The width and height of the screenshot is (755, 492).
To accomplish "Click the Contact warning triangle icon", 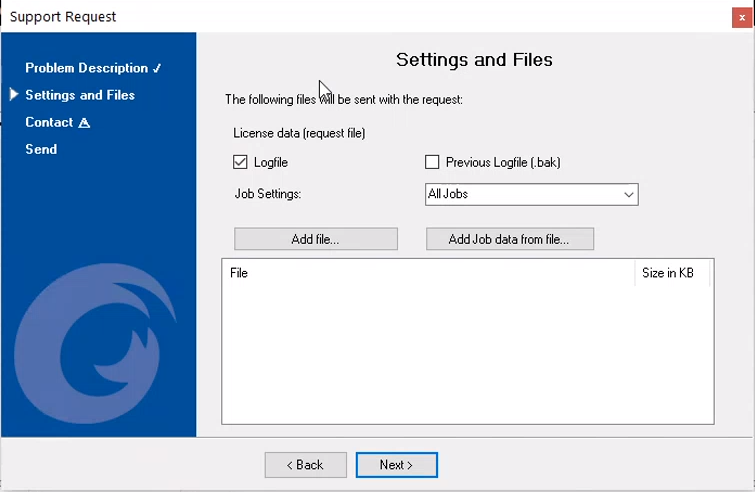I will (84, 123).
